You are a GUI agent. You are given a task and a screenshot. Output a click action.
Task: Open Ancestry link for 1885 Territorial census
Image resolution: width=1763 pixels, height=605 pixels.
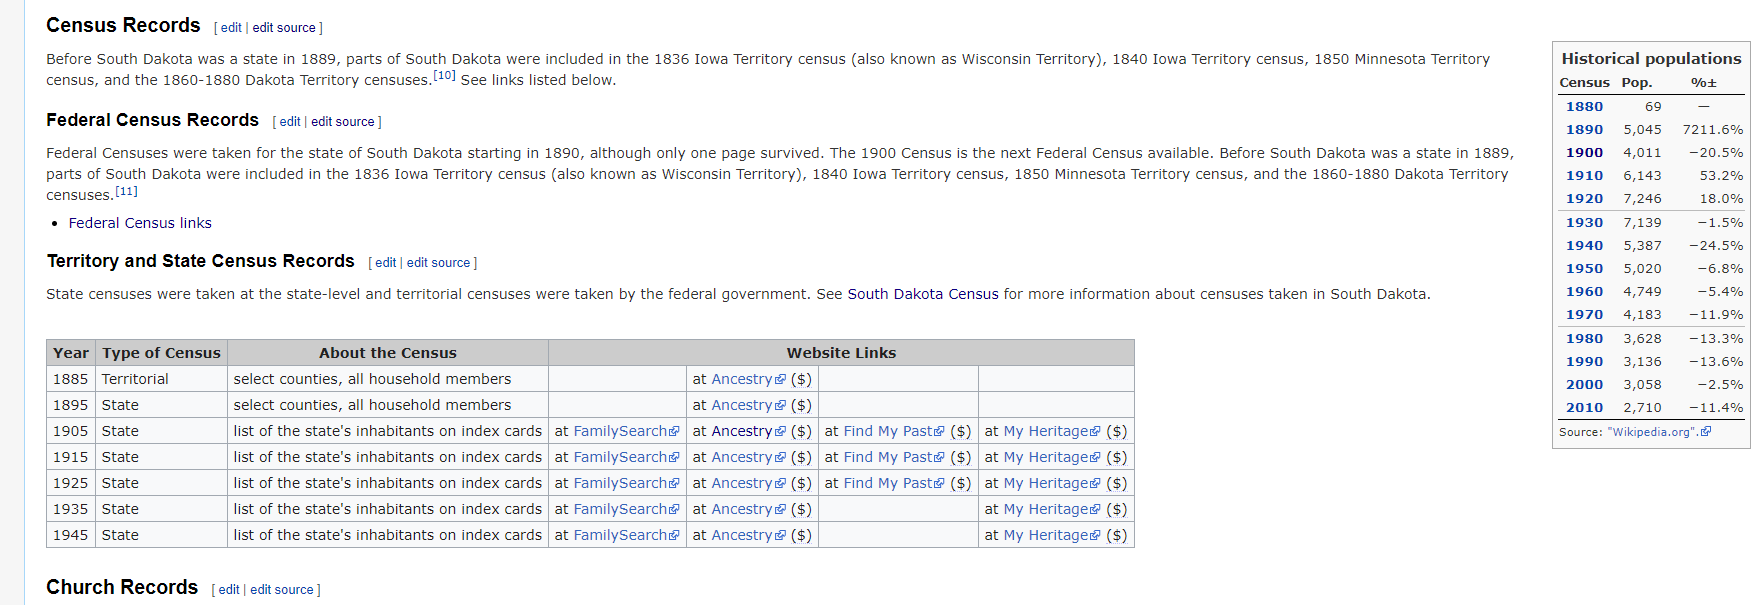(741, 379)
